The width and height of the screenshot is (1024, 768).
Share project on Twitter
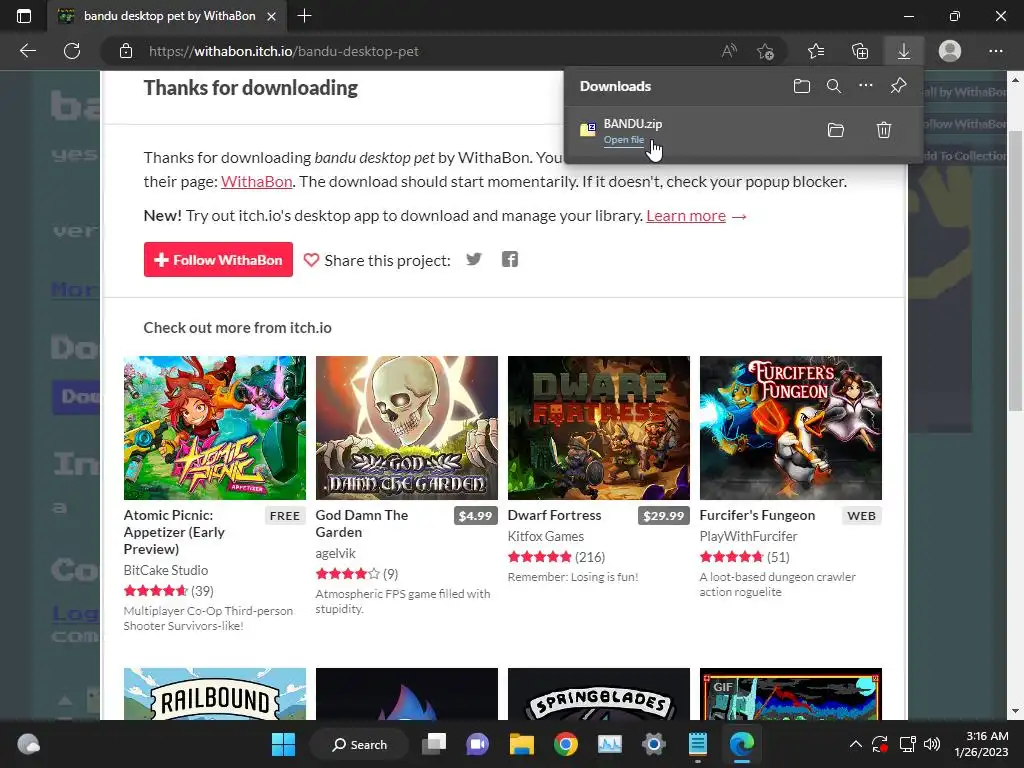473,259
